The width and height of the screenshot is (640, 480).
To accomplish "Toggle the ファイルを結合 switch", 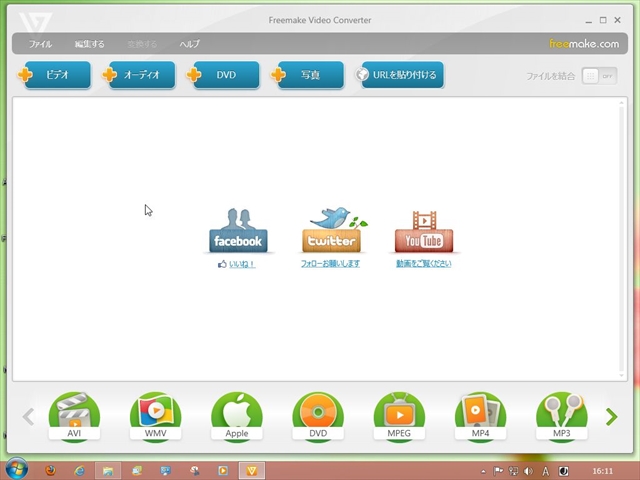I will [599, 76].
